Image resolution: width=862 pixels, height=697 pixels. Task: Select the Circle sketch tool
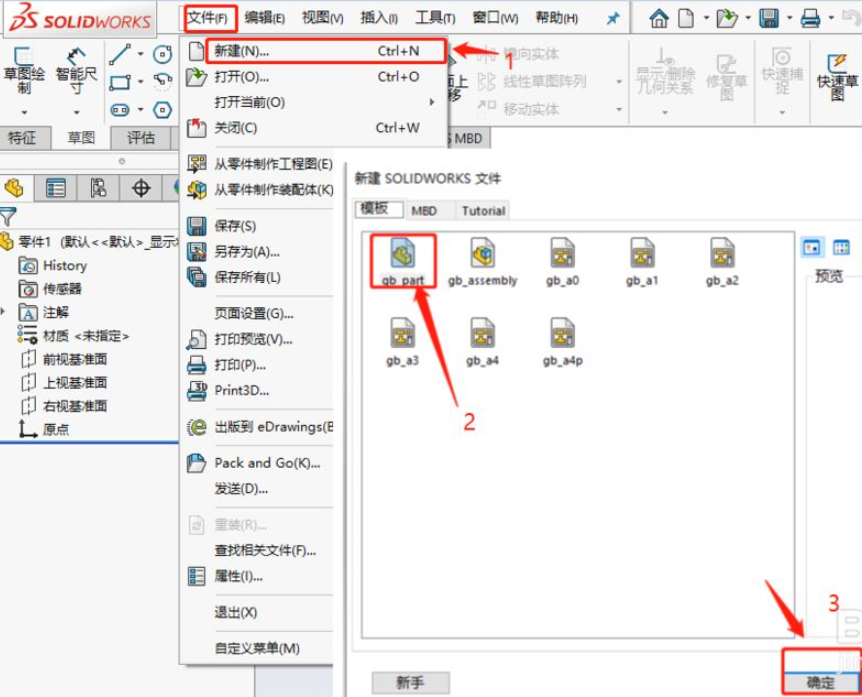[x=162, y=54]
